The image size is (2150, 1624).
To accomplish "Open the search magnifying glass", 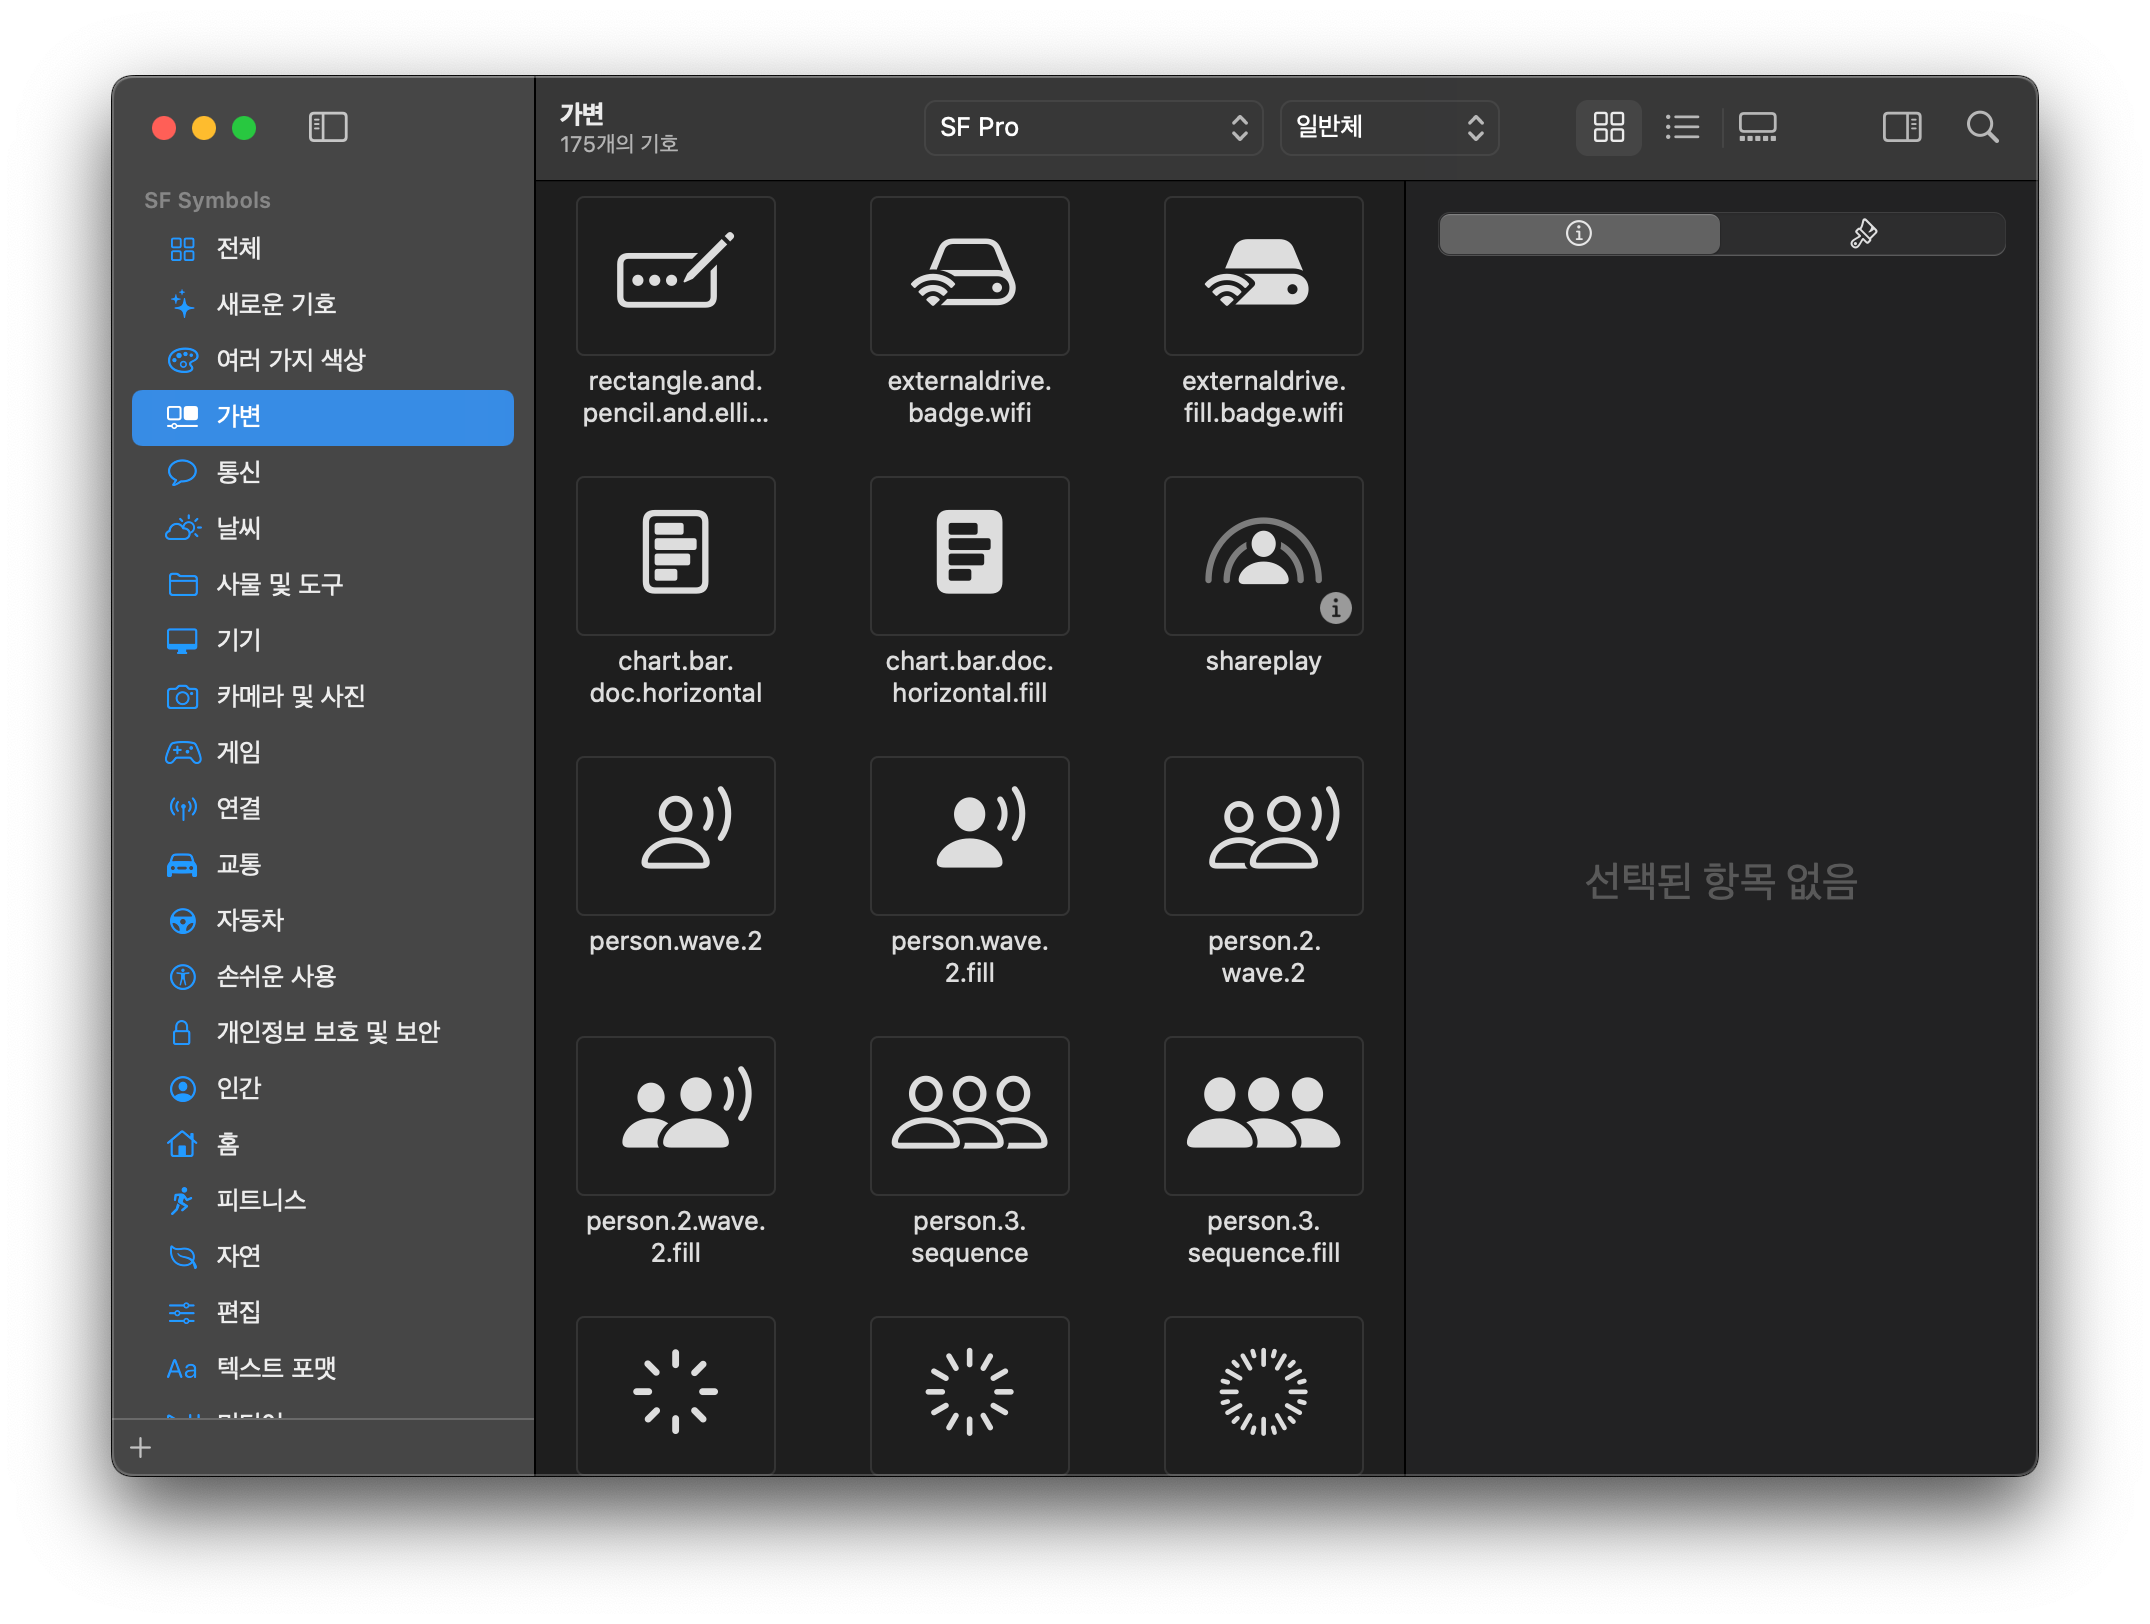I will coord(1982,127).
